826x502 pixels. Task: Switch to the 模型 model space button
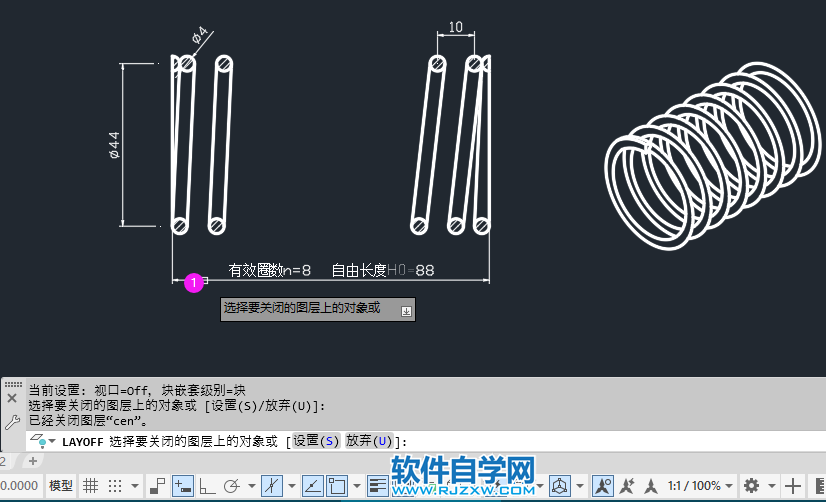click(x=61, y=485)
